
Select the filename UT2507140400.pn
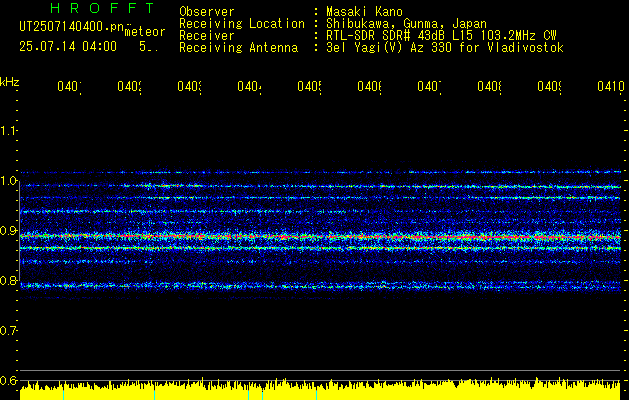click(x=72, y=26)
